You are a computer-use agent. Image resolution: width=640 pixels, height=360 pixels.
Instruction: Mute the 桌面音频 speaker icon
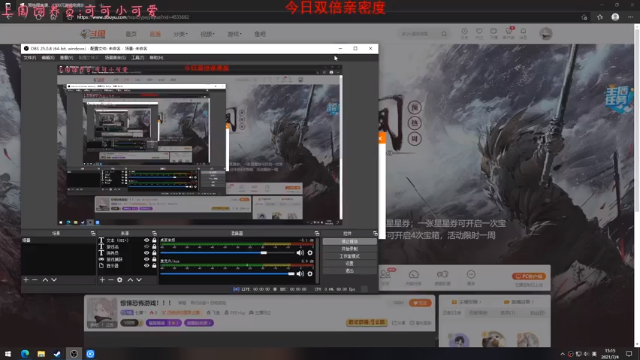tap(300, 253)
